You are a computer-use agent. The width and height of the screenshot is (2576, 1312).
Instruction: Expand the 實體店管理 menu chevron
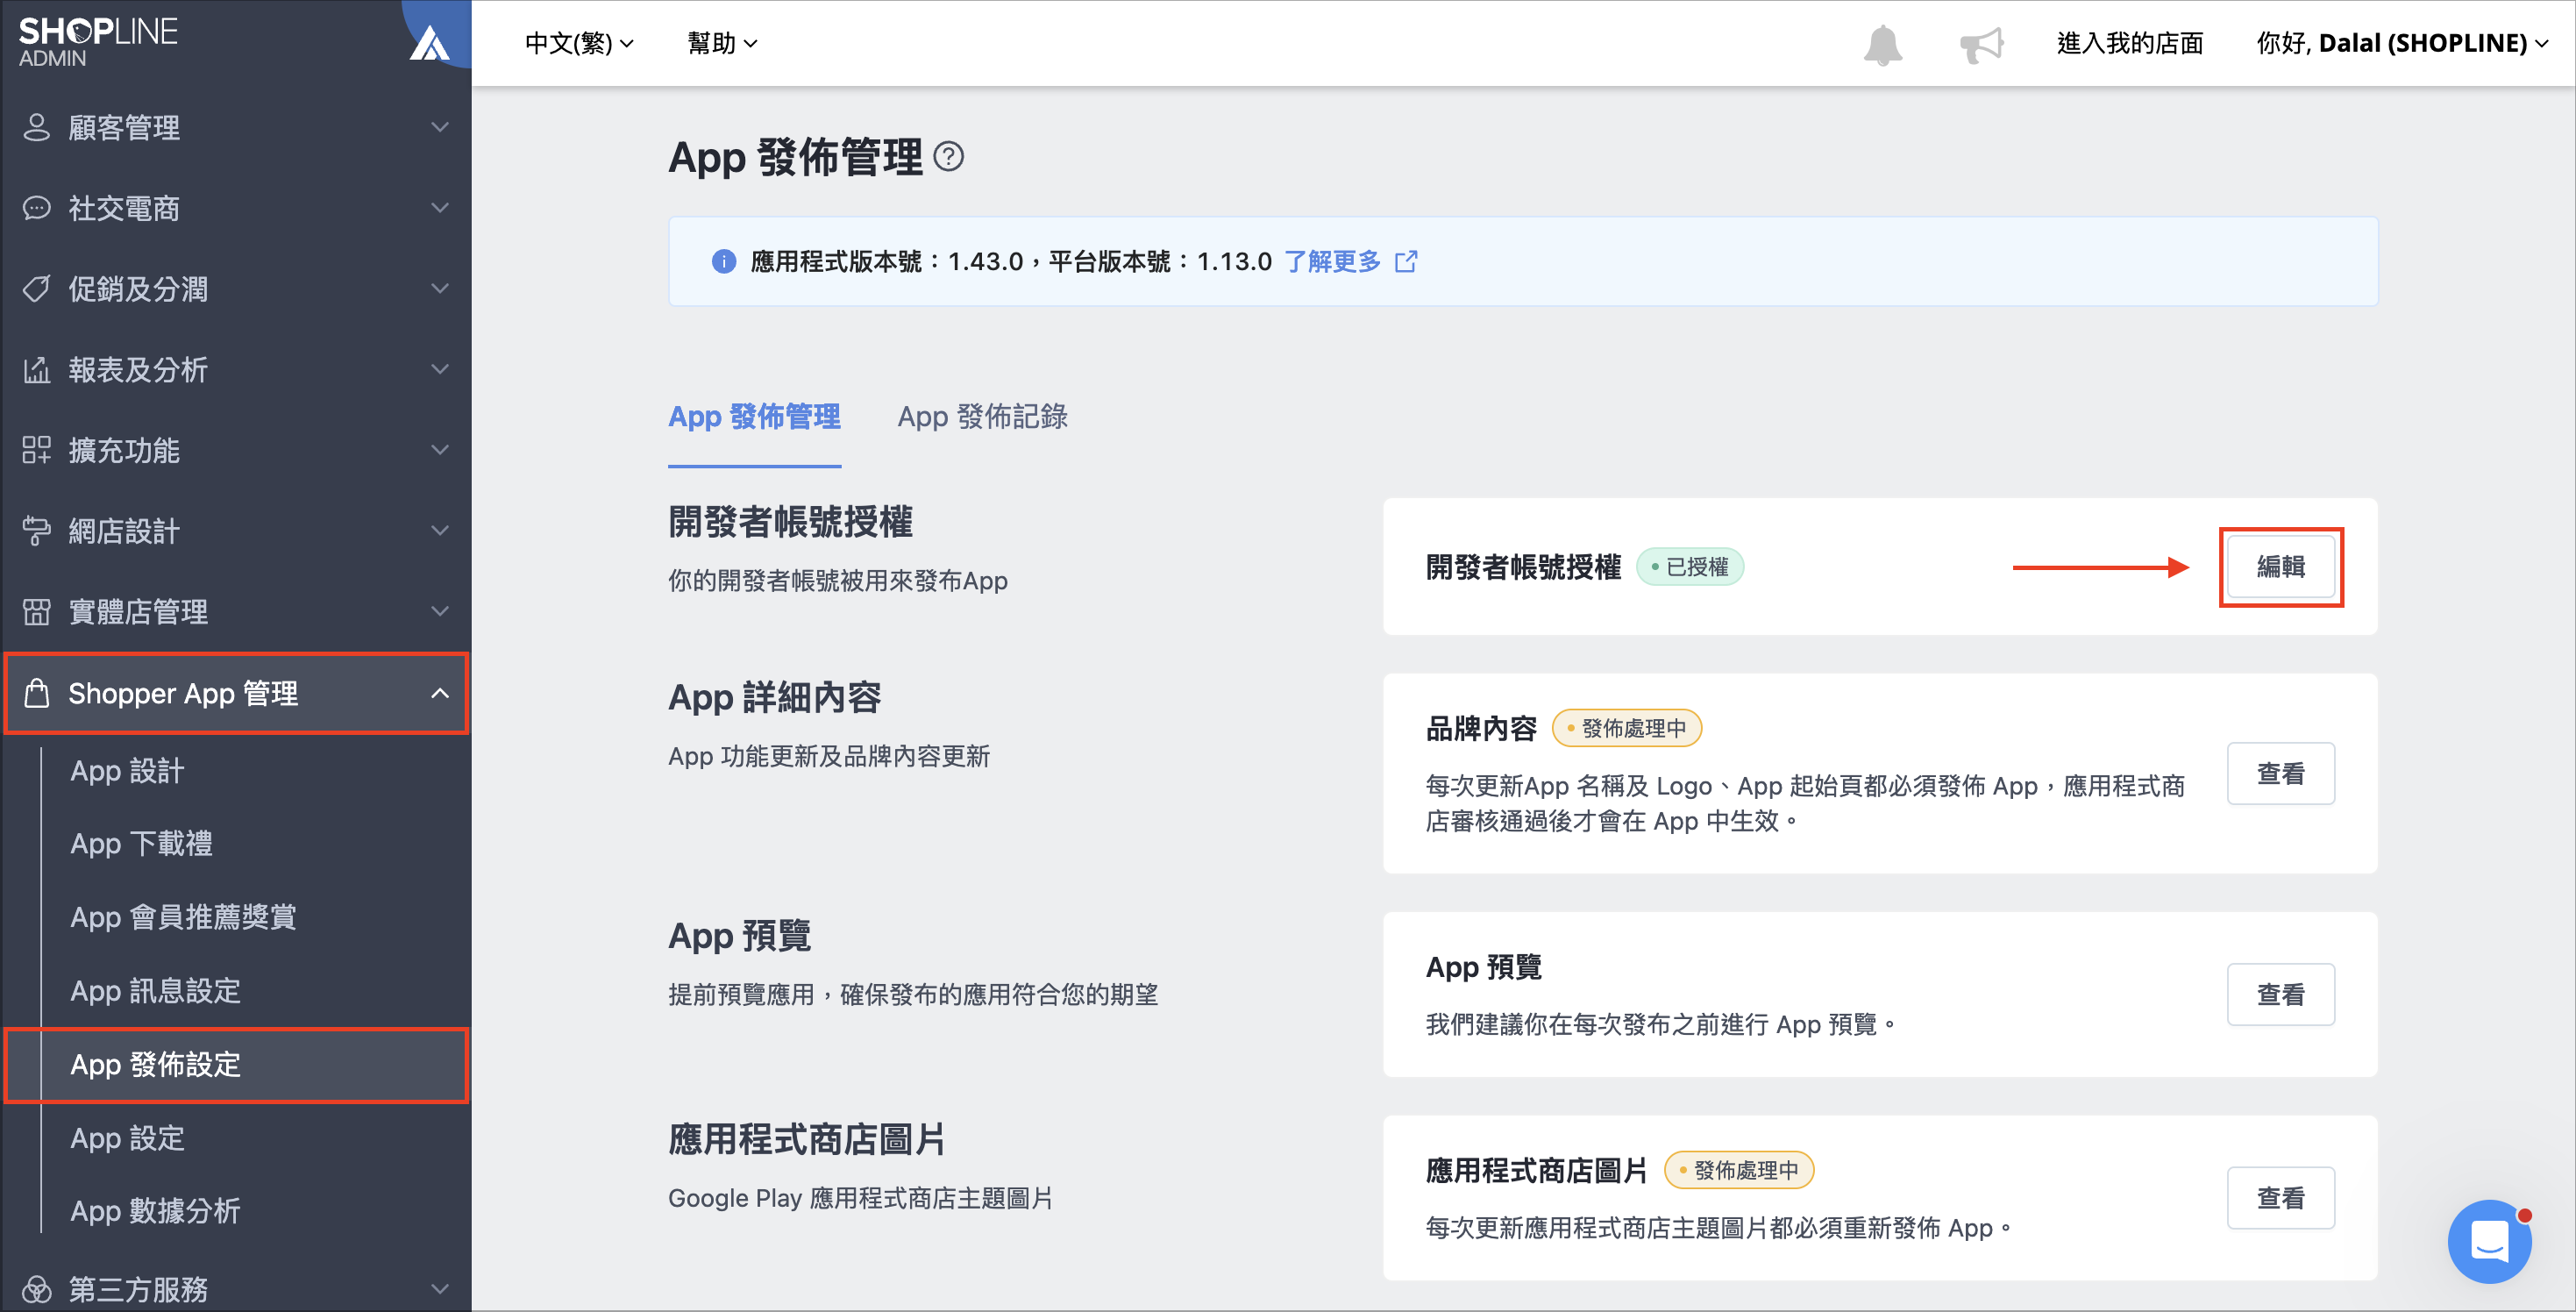(440, 612)
